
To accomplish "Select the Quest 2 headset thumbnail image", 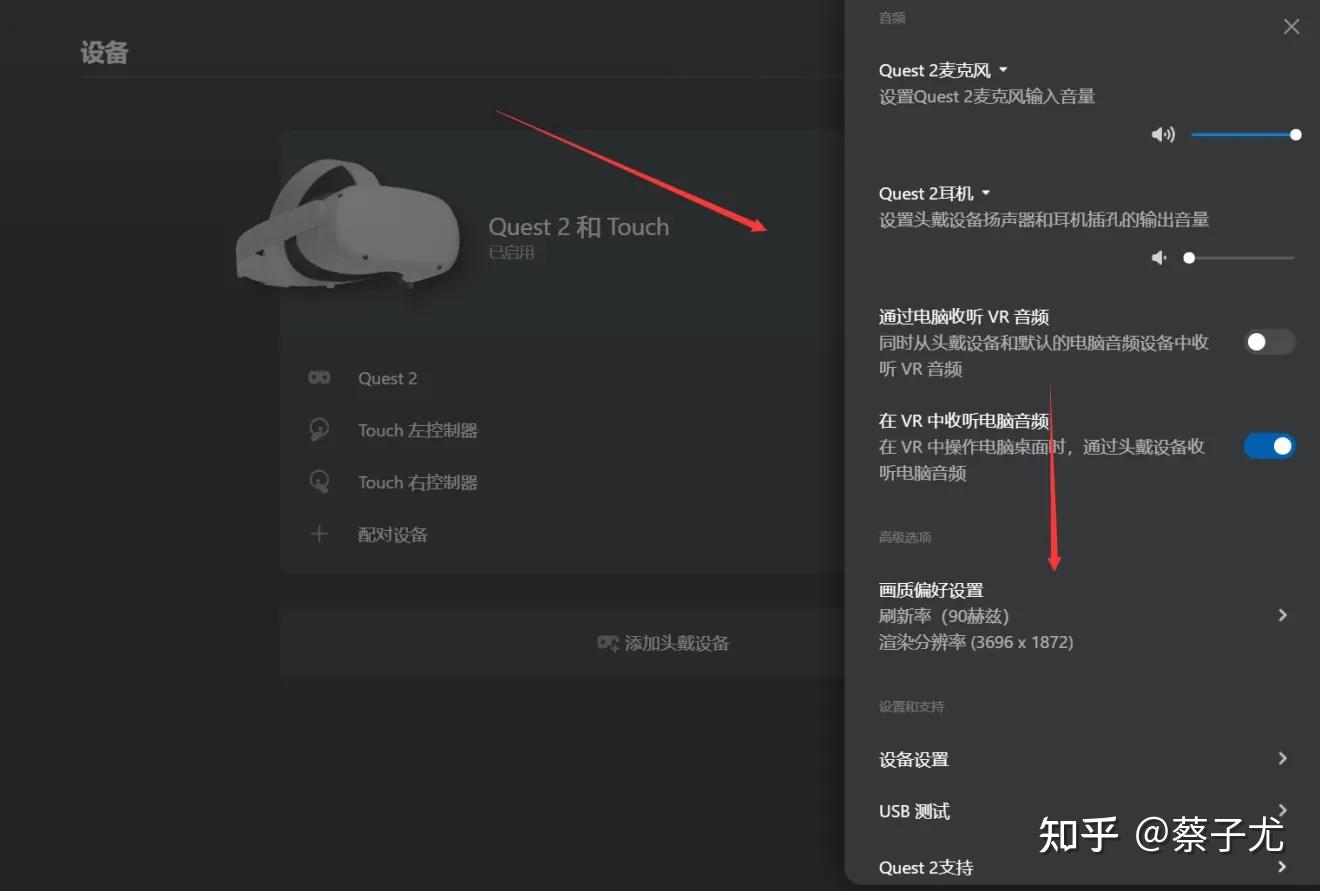I will point(348,222).
